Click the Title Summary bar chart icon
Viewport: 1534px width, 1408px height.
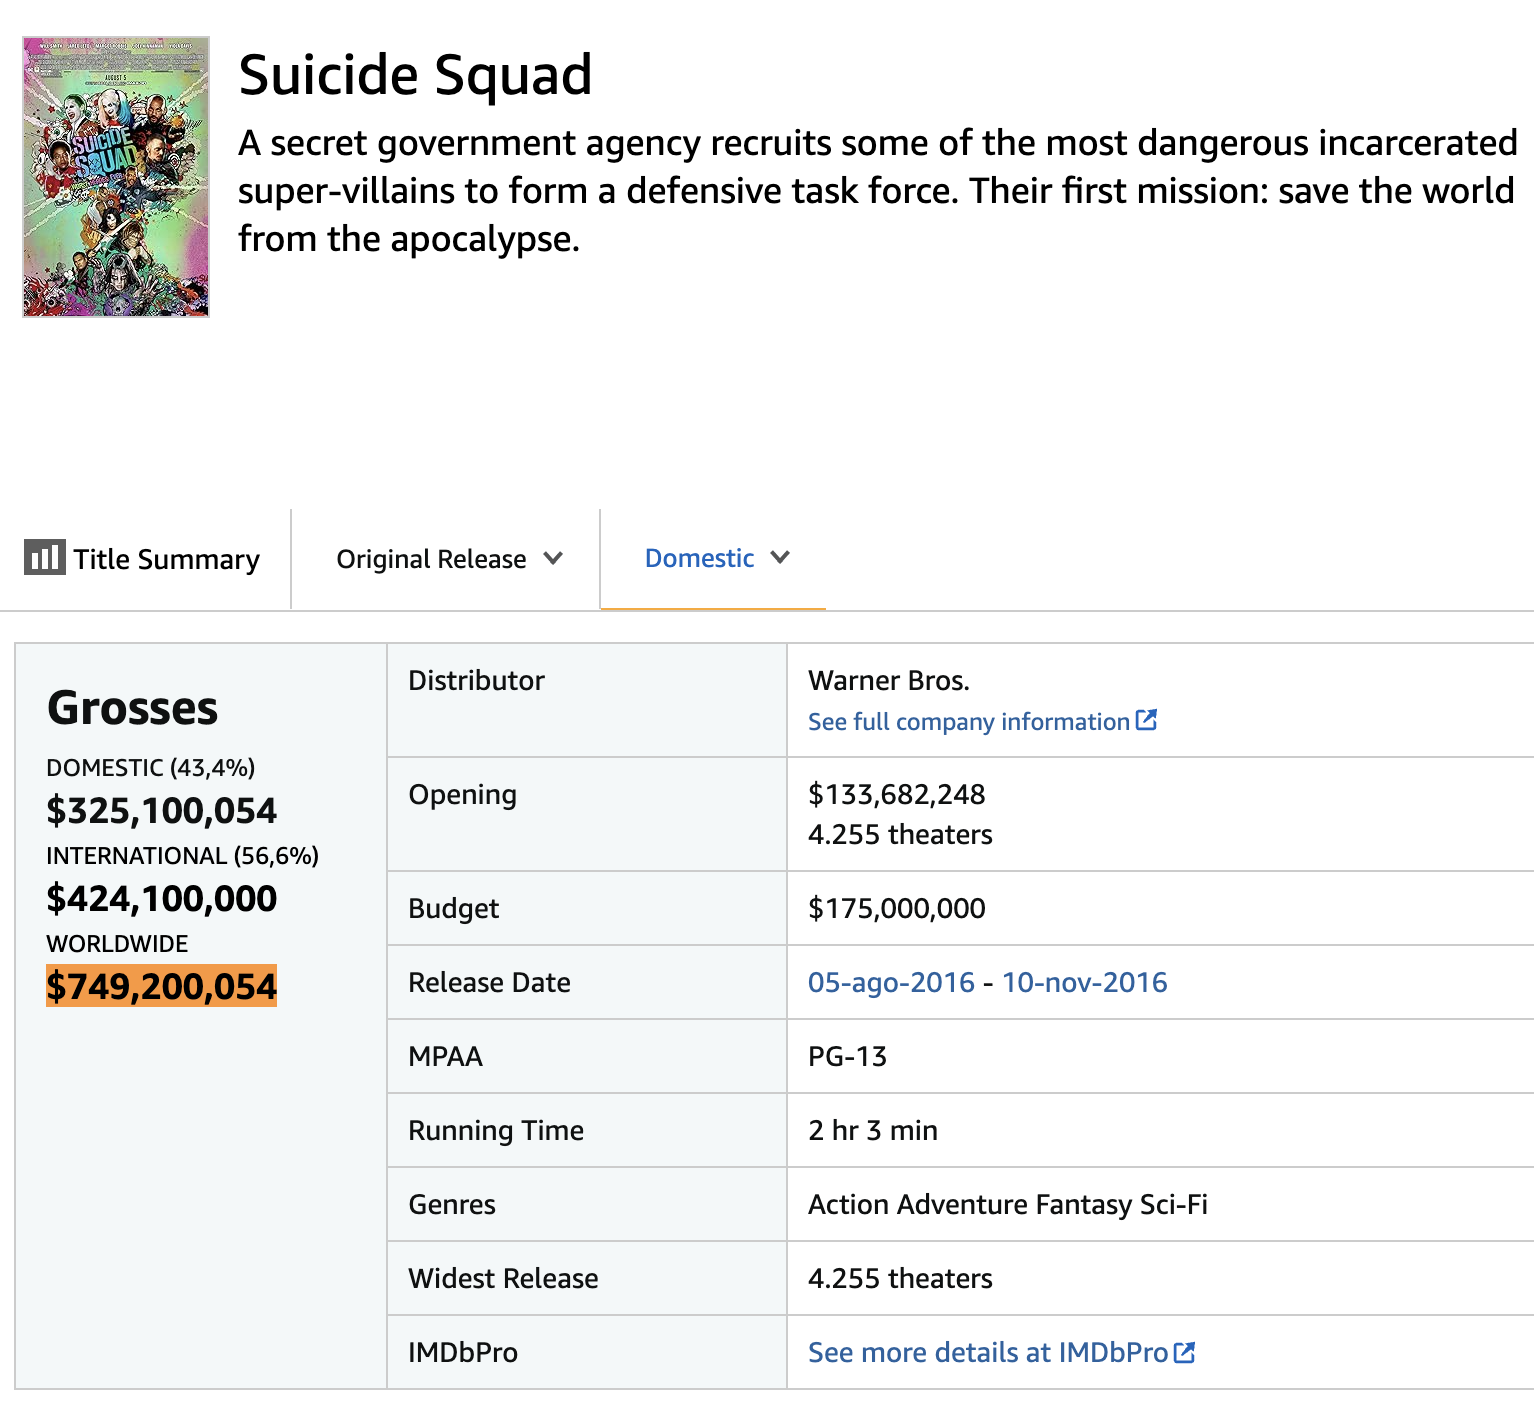pos(44,557)
